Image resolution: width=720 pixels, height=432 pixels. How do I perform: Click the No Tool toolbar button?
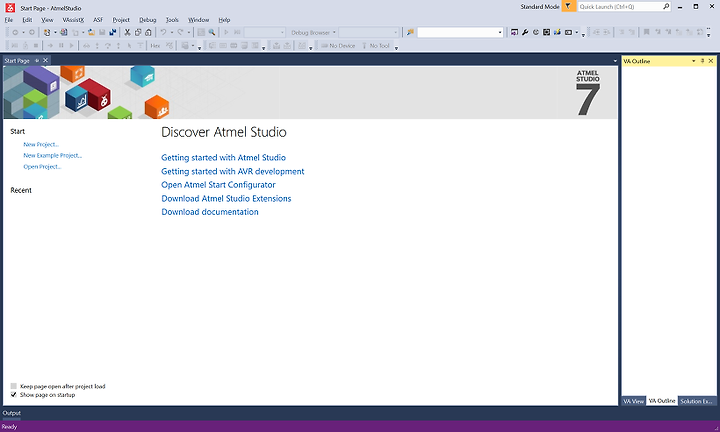click(376, 45)
